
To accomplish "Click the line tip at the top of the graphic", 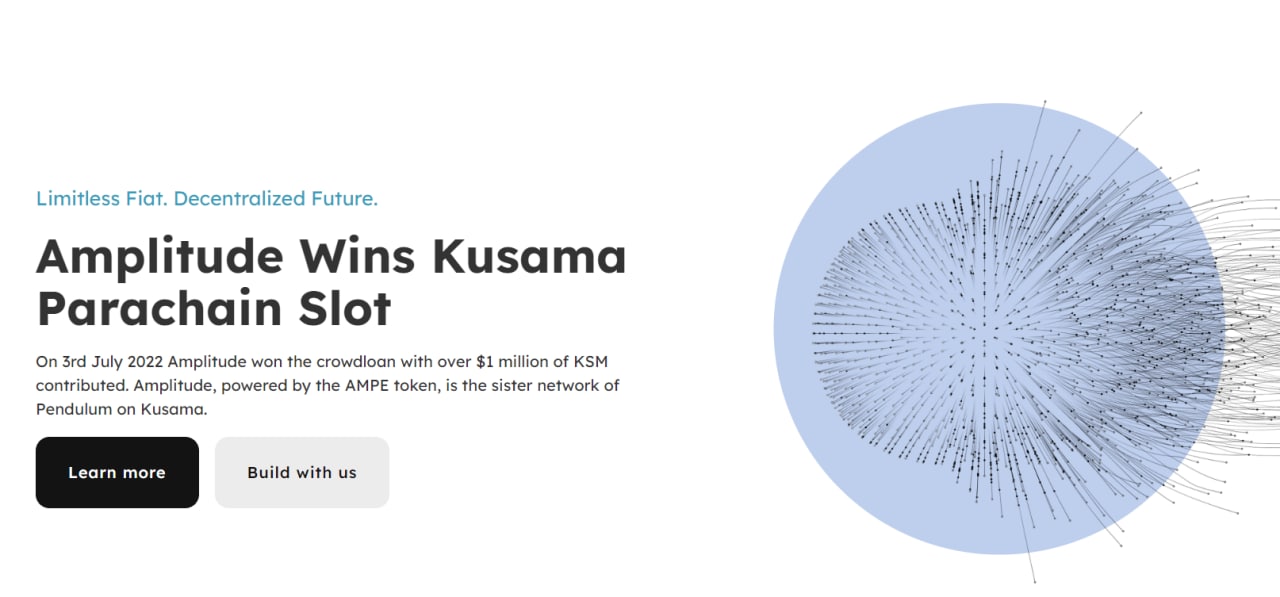I will 1045,102.
